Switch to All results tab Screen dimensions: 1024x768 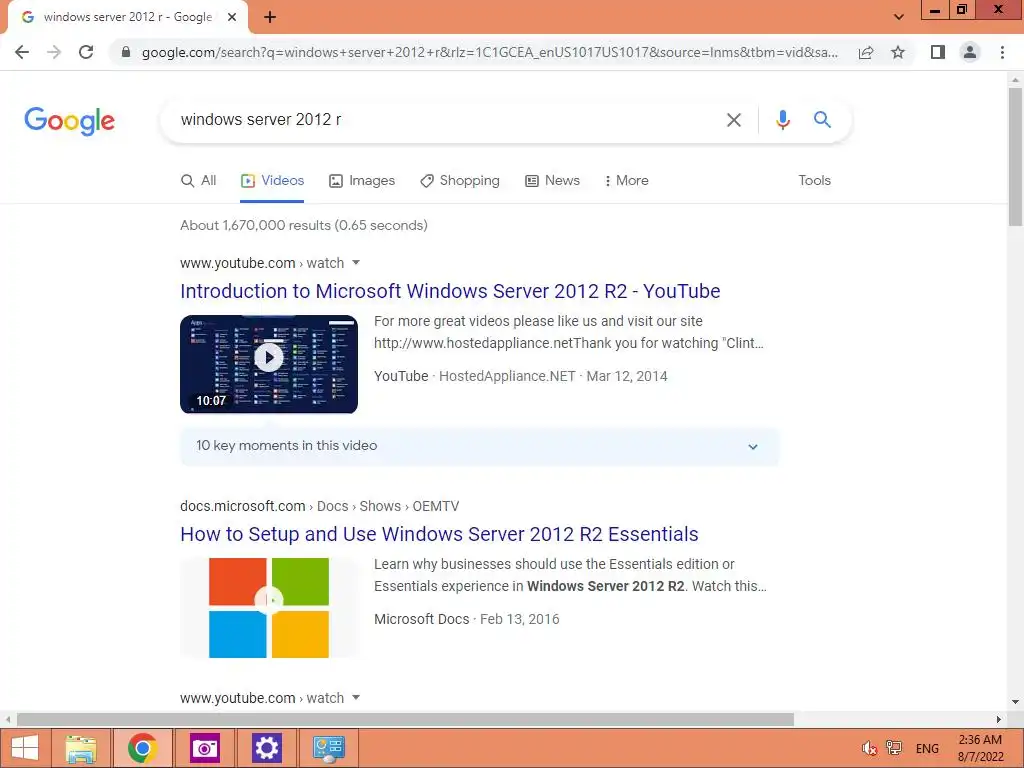(199, 180)
